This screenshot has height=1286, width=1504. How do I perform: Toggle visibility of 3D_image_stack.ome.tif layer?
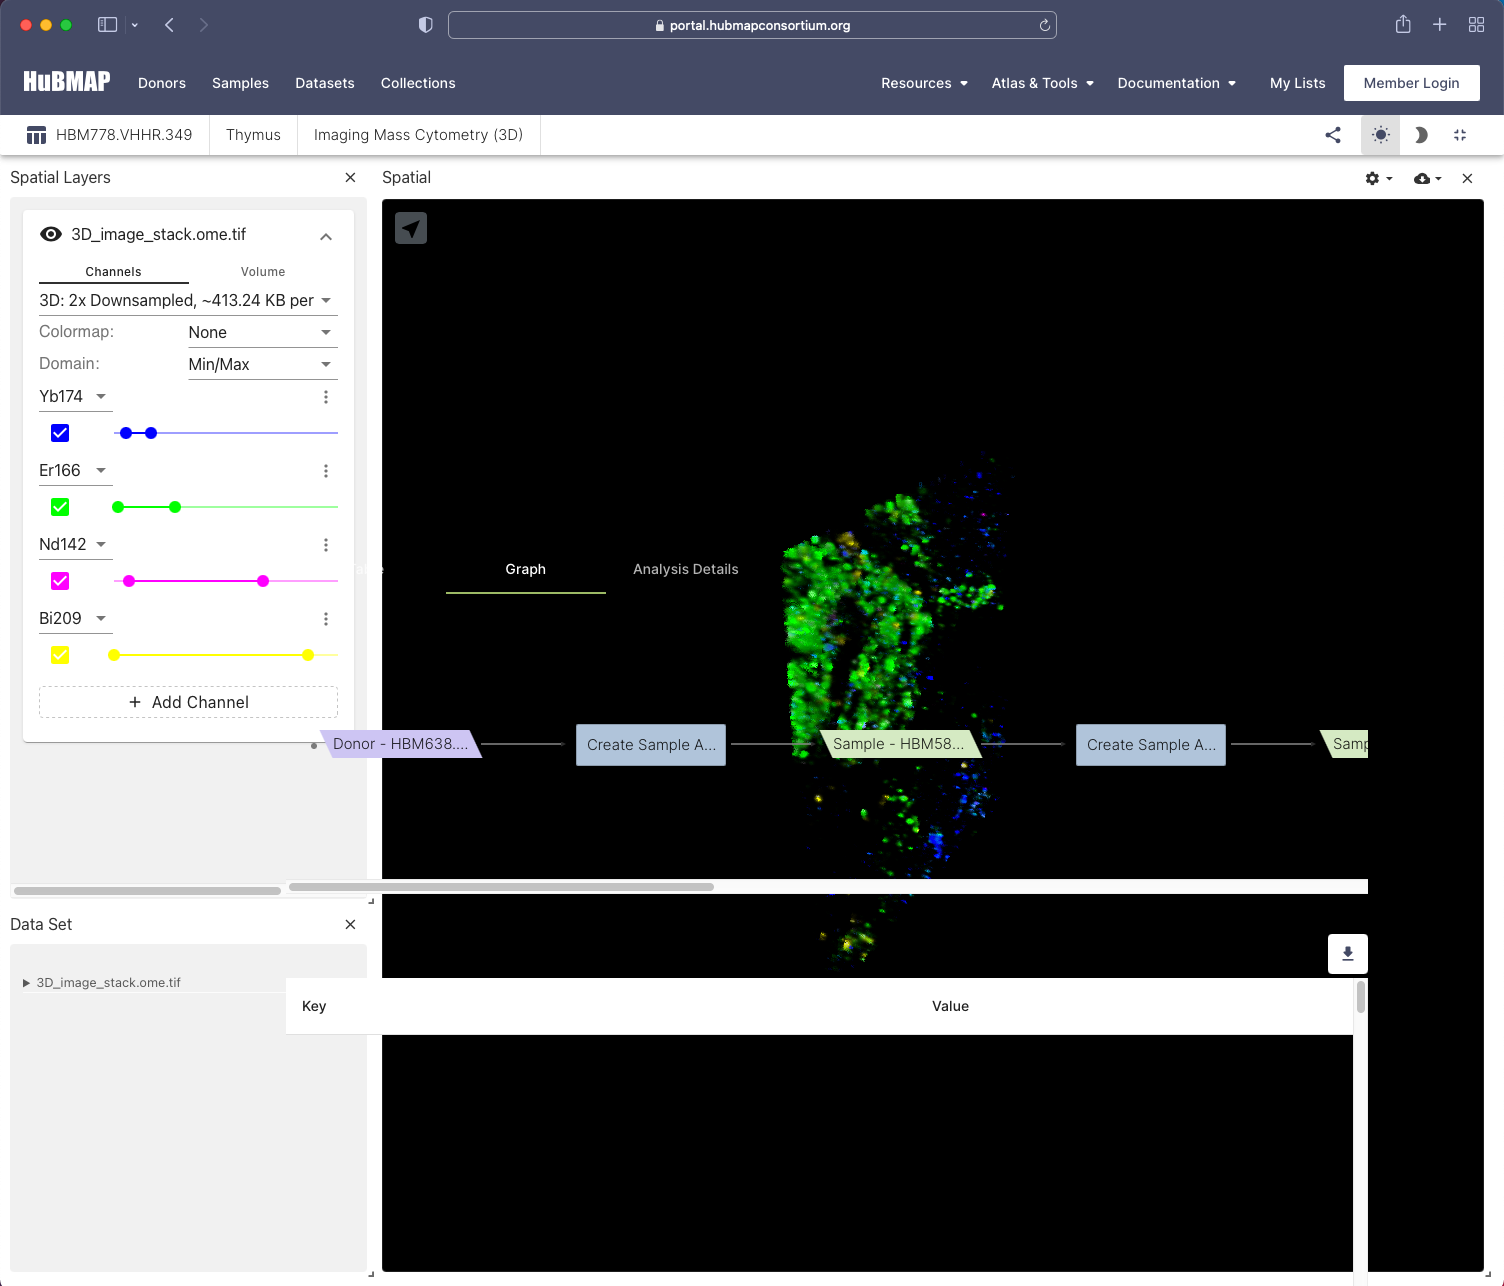tap(51, 234)
